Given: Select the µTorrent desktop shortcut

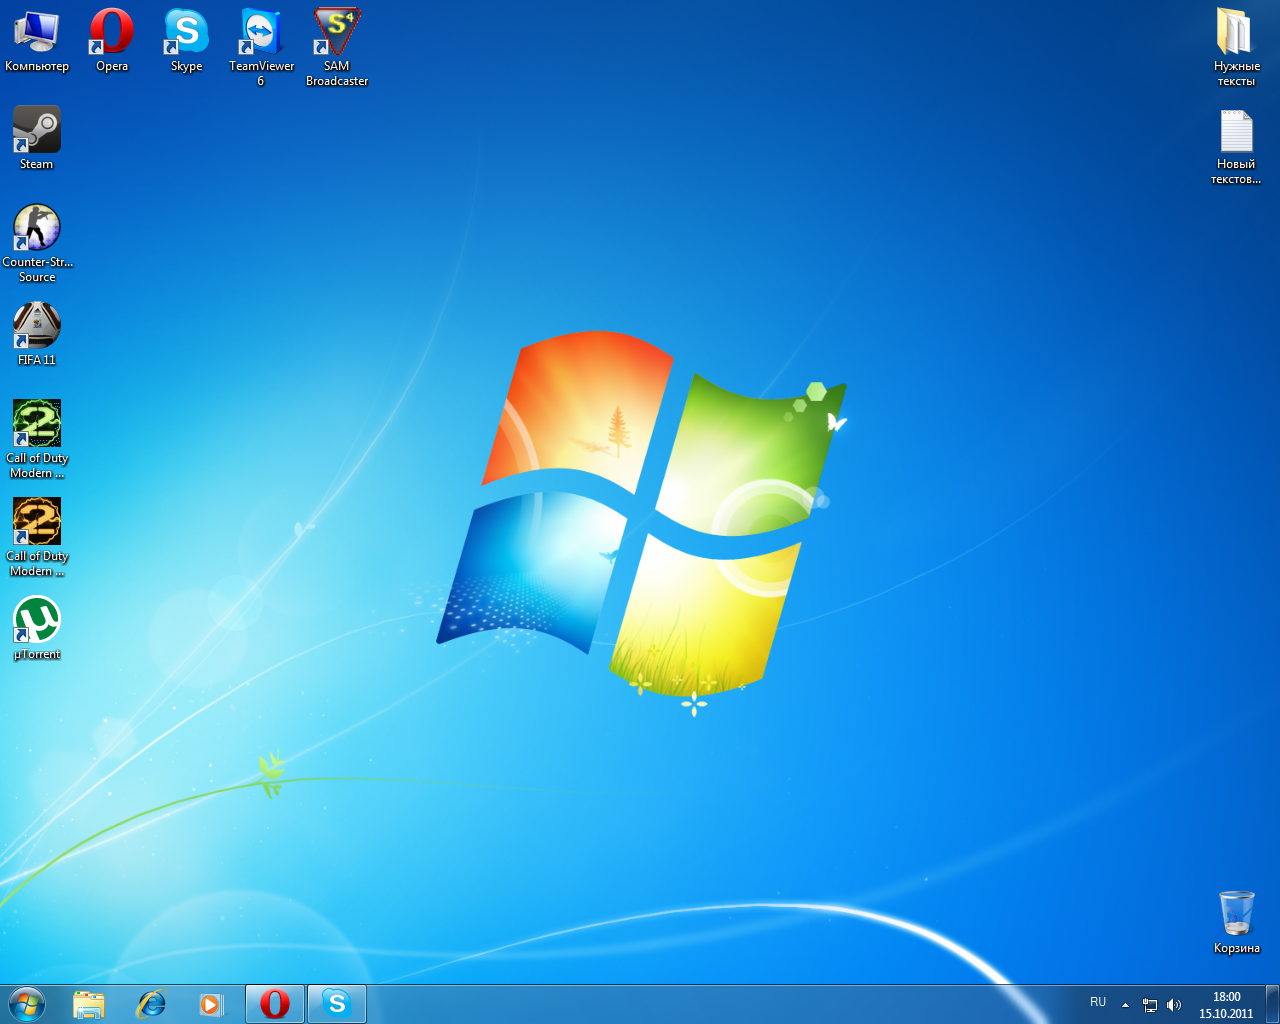Looking at the screenshot, I should click(x=37, y=628).
